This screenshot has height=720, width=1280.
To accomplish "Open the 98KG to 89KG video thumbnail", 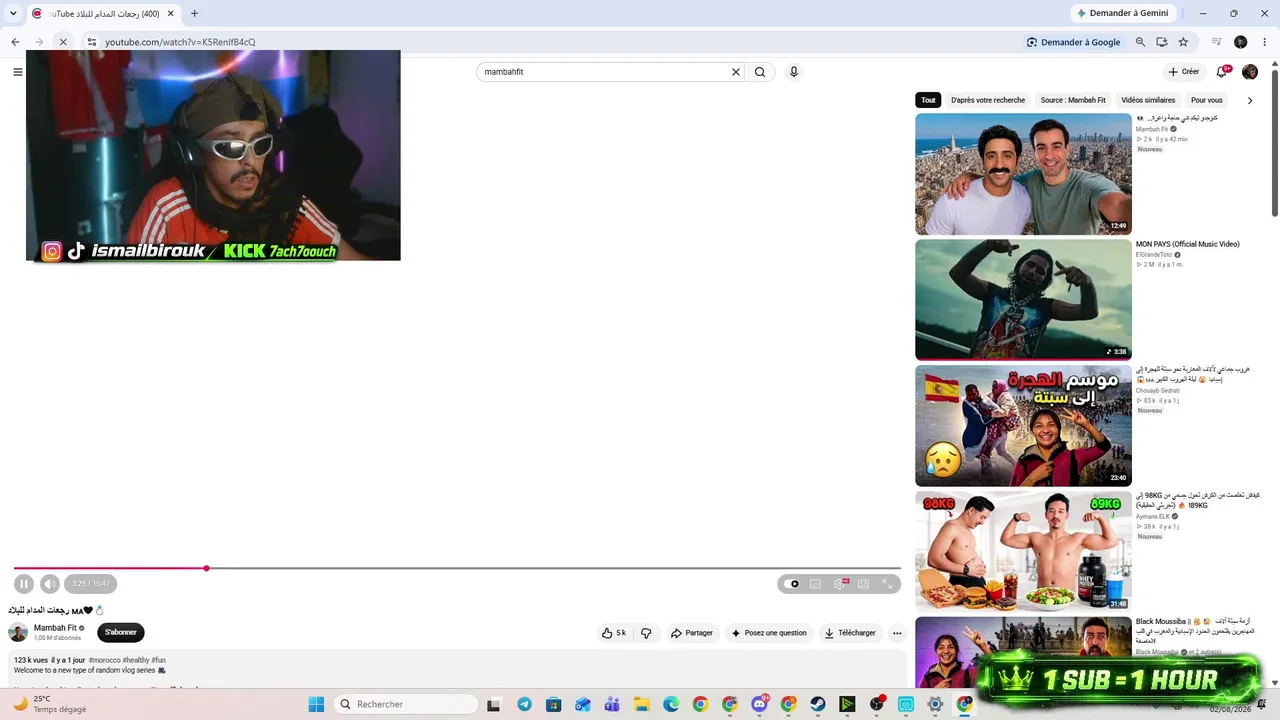I will point(1023,552).
